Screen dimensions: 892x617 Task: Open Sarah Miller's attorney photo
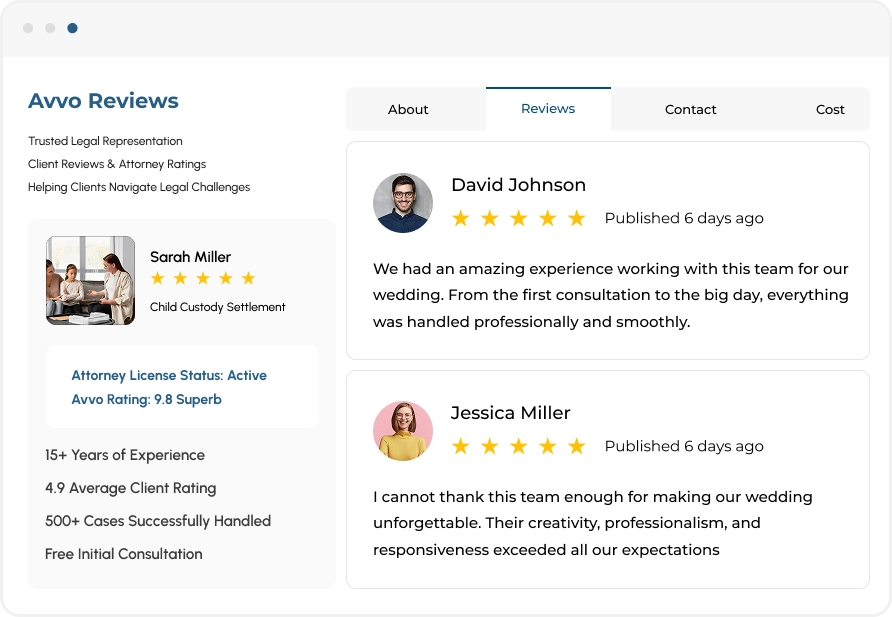click(x=90, y=280)
